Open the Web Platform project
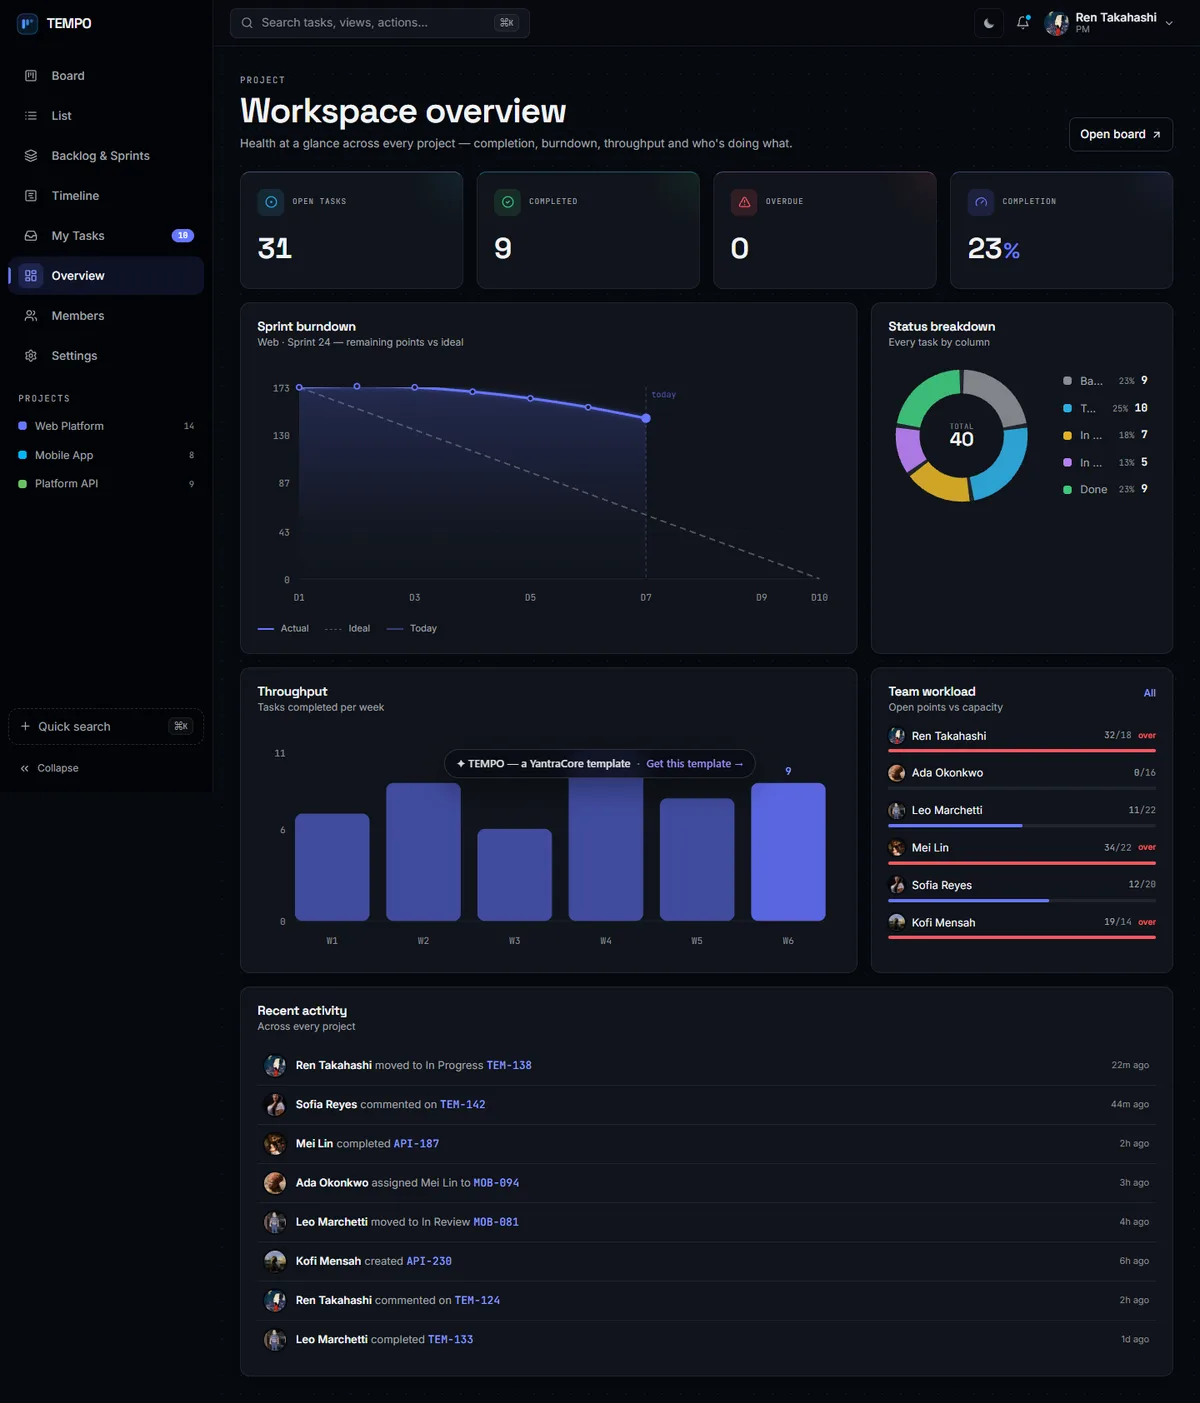Screen dimensions: 1200x1403 (x=106, y=426)
